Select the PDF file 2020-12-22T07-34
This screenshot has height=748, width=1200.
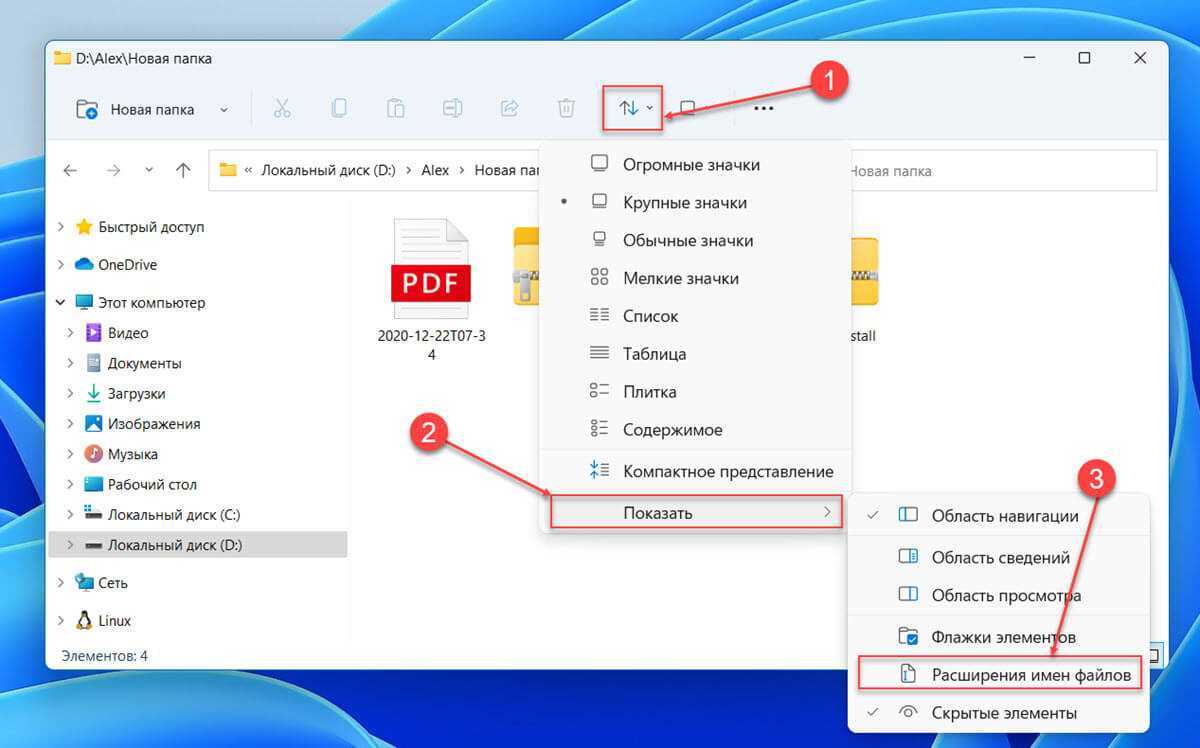[x=431, y=288]
